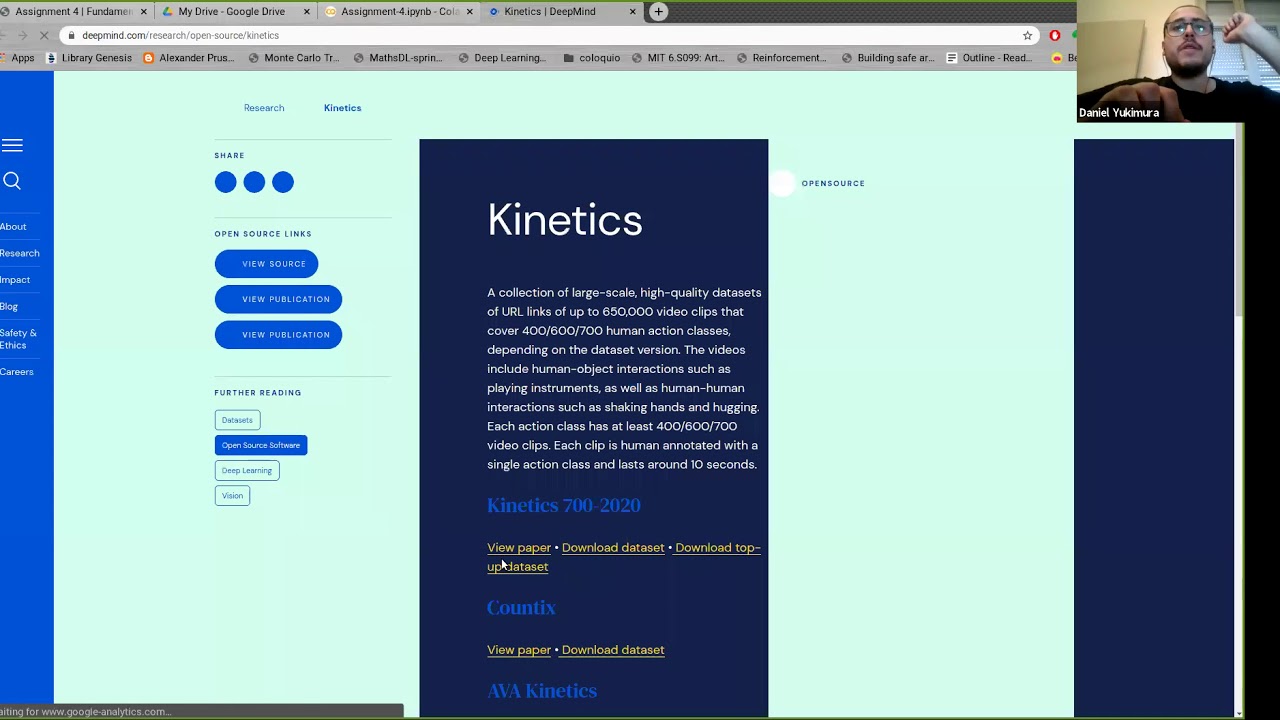Open the Monte Carlo Tr... bookmark
This screenshot has width=1280, height=720.
pyautogui.click(x=293, y=58)
